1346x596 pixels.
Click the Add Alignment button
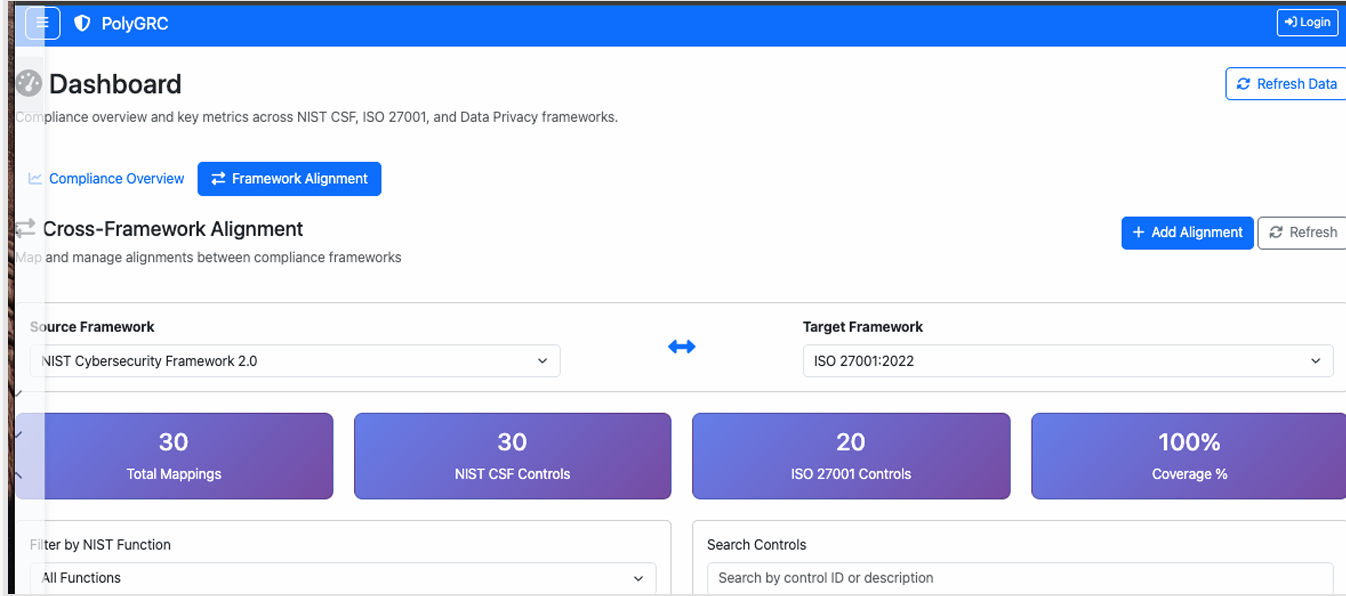click(x=1186, y=232)
